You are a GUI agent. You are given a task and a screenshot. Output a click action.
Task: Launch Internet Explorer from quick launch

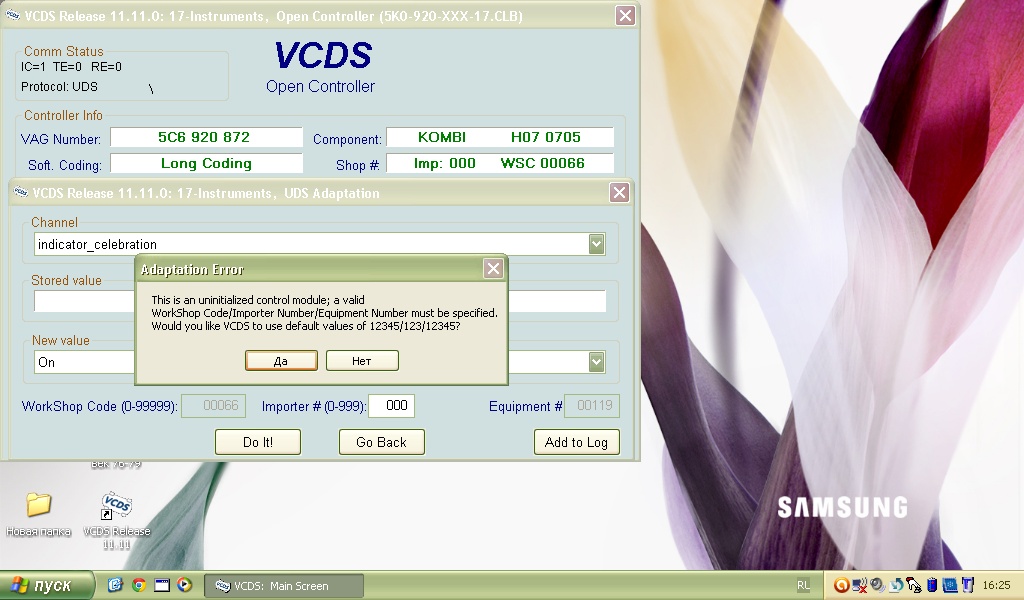point(115,585)
